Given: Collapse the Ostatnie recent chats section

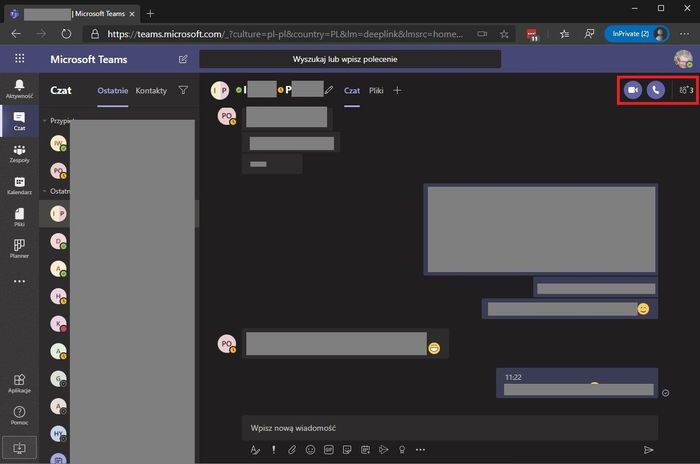Looking at the screenshot, I should pos(45,191).
